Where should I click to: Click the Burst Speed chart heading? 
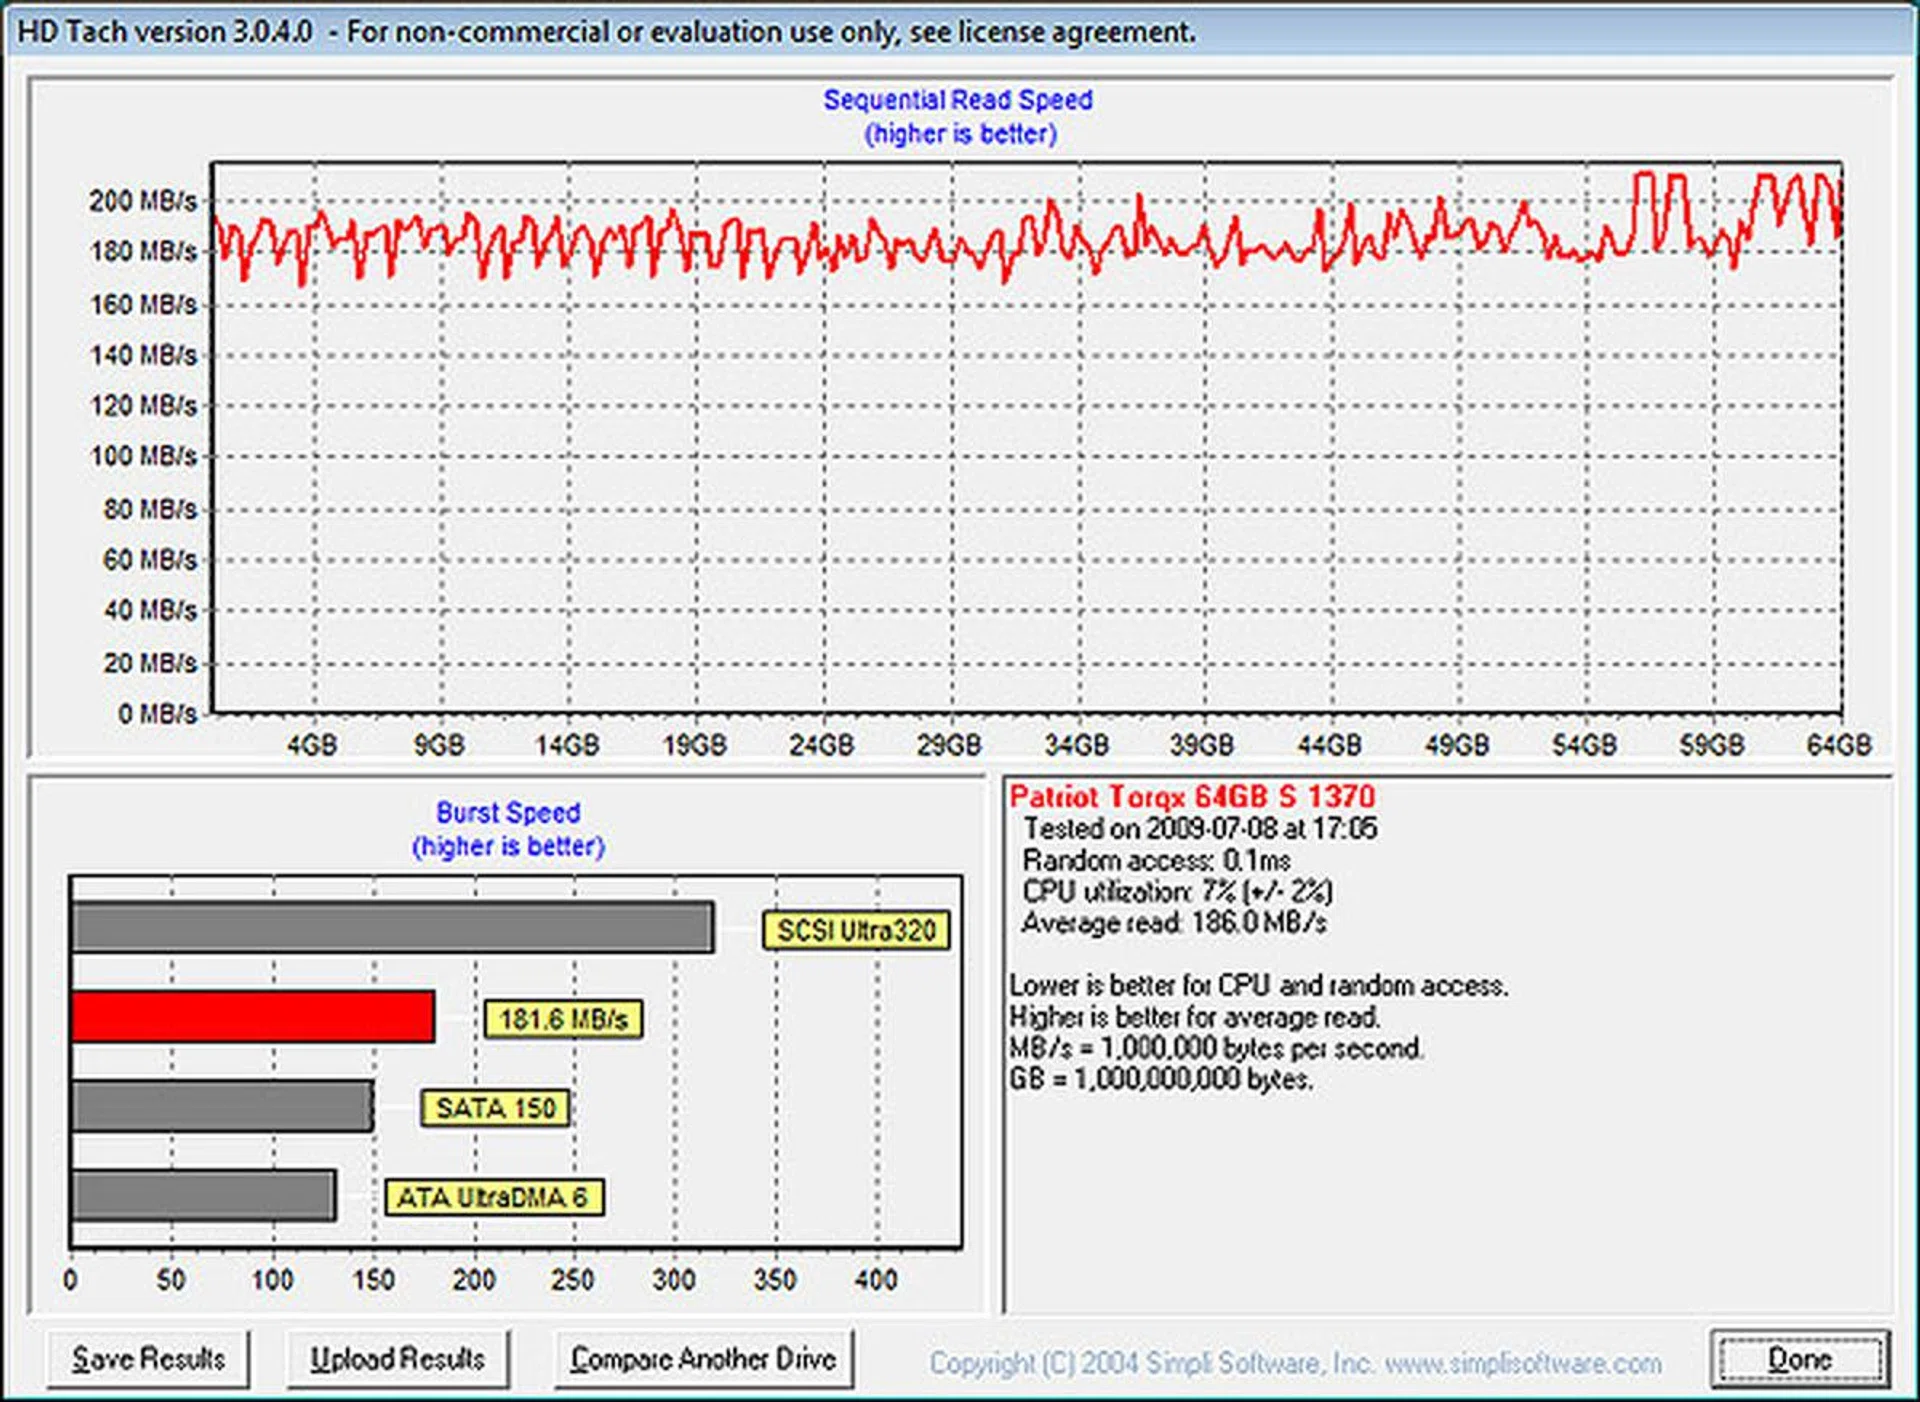508,812
